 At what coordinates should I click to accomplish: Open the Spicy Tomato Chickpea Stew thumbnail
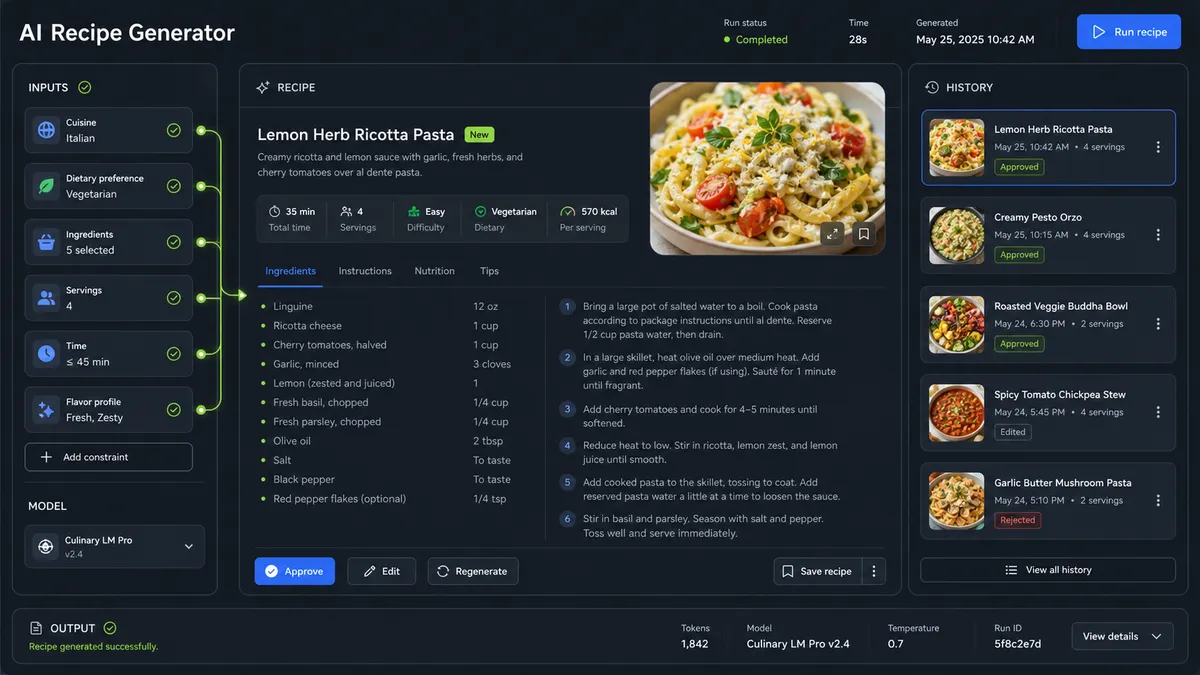pos(956,412)
